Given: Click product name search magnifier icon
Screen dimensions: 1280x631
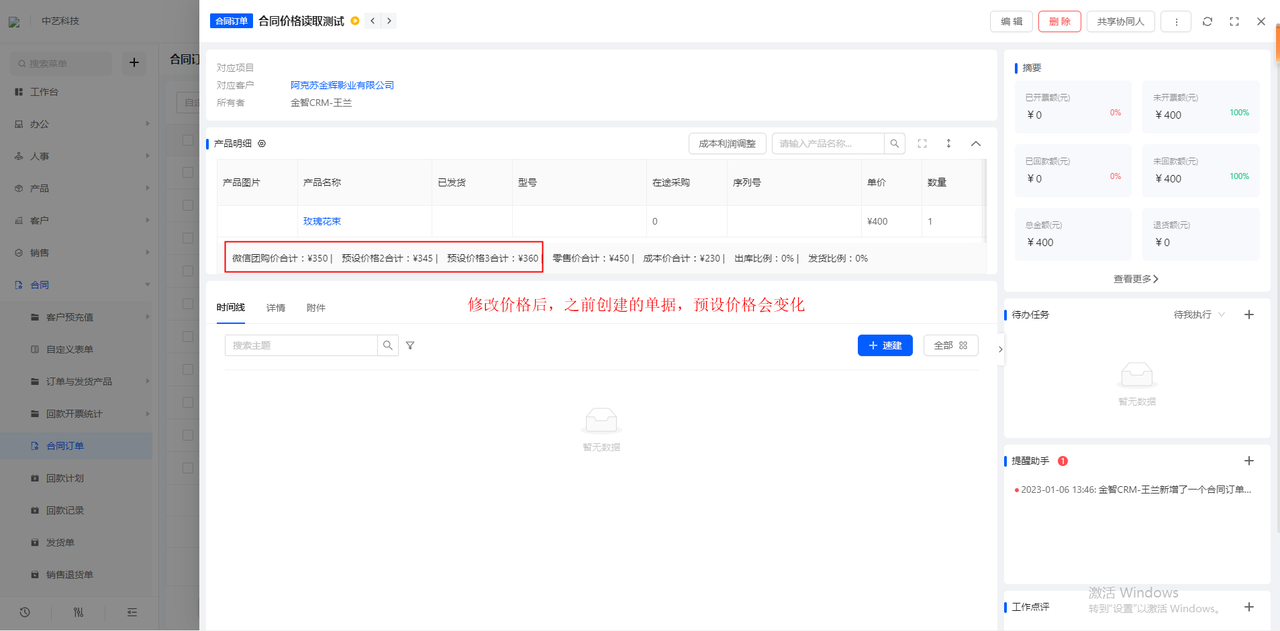Looking at the screenshot, I should (896, 144).
